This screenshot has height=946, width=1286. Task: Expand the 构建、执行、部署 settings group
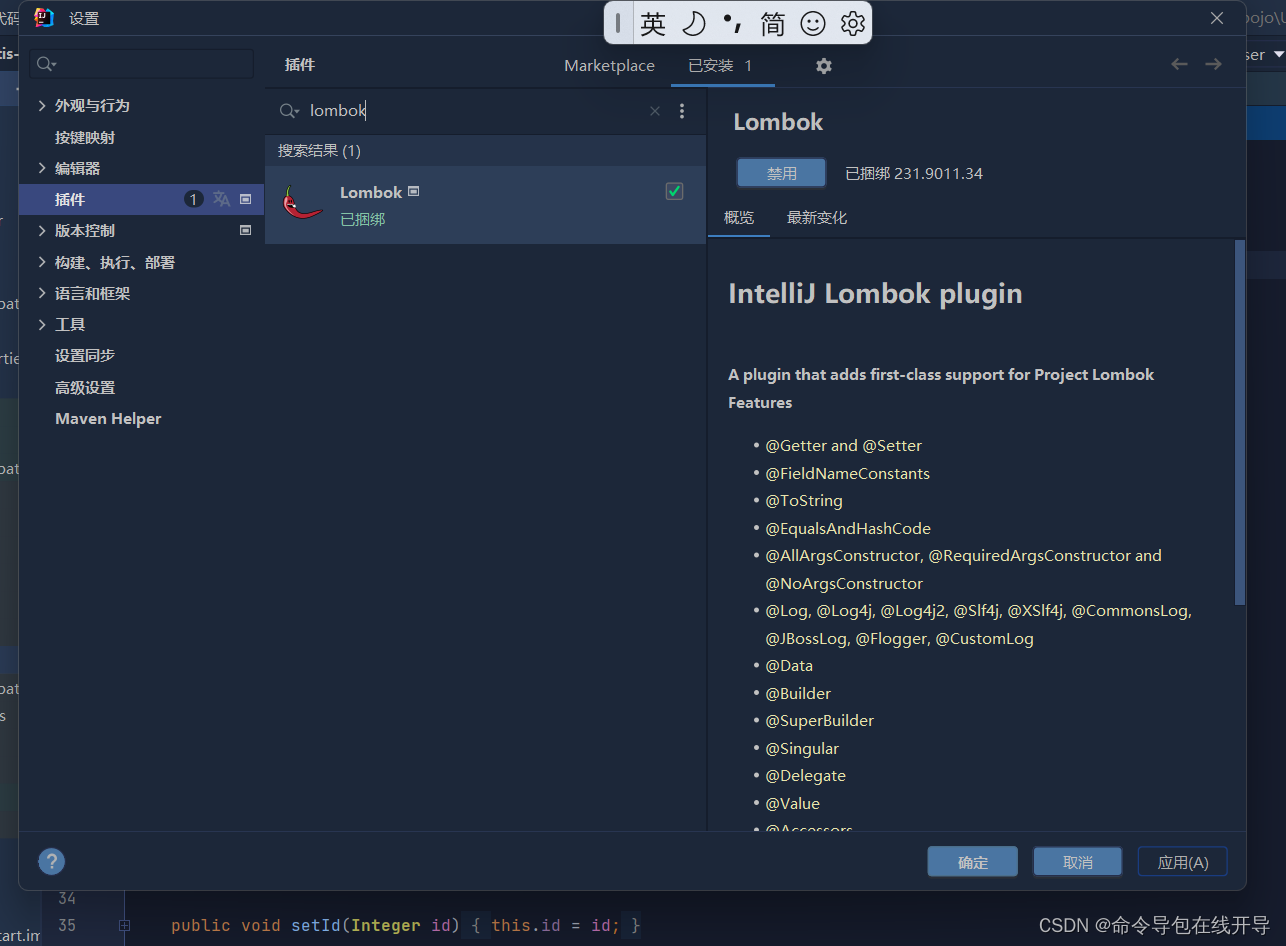coord(42,262)
